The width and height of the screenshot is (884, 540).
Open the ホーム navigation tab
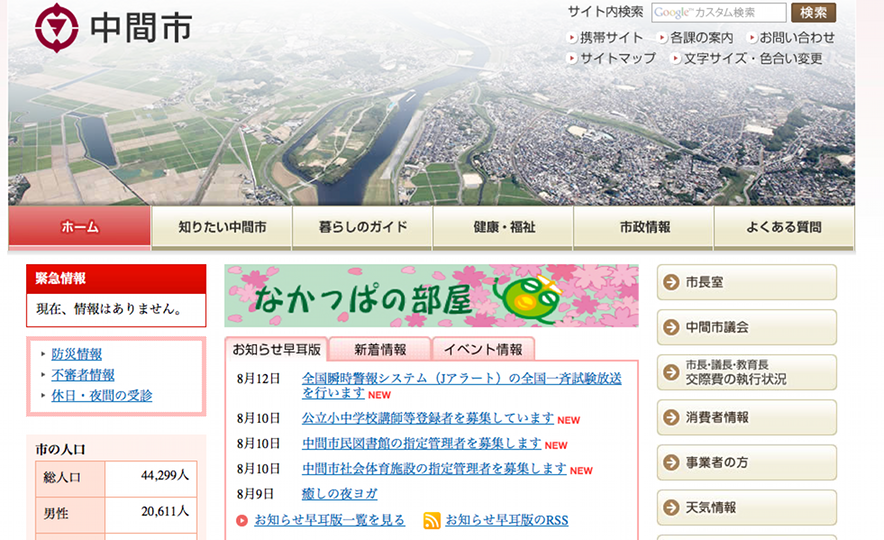point(80,227)
